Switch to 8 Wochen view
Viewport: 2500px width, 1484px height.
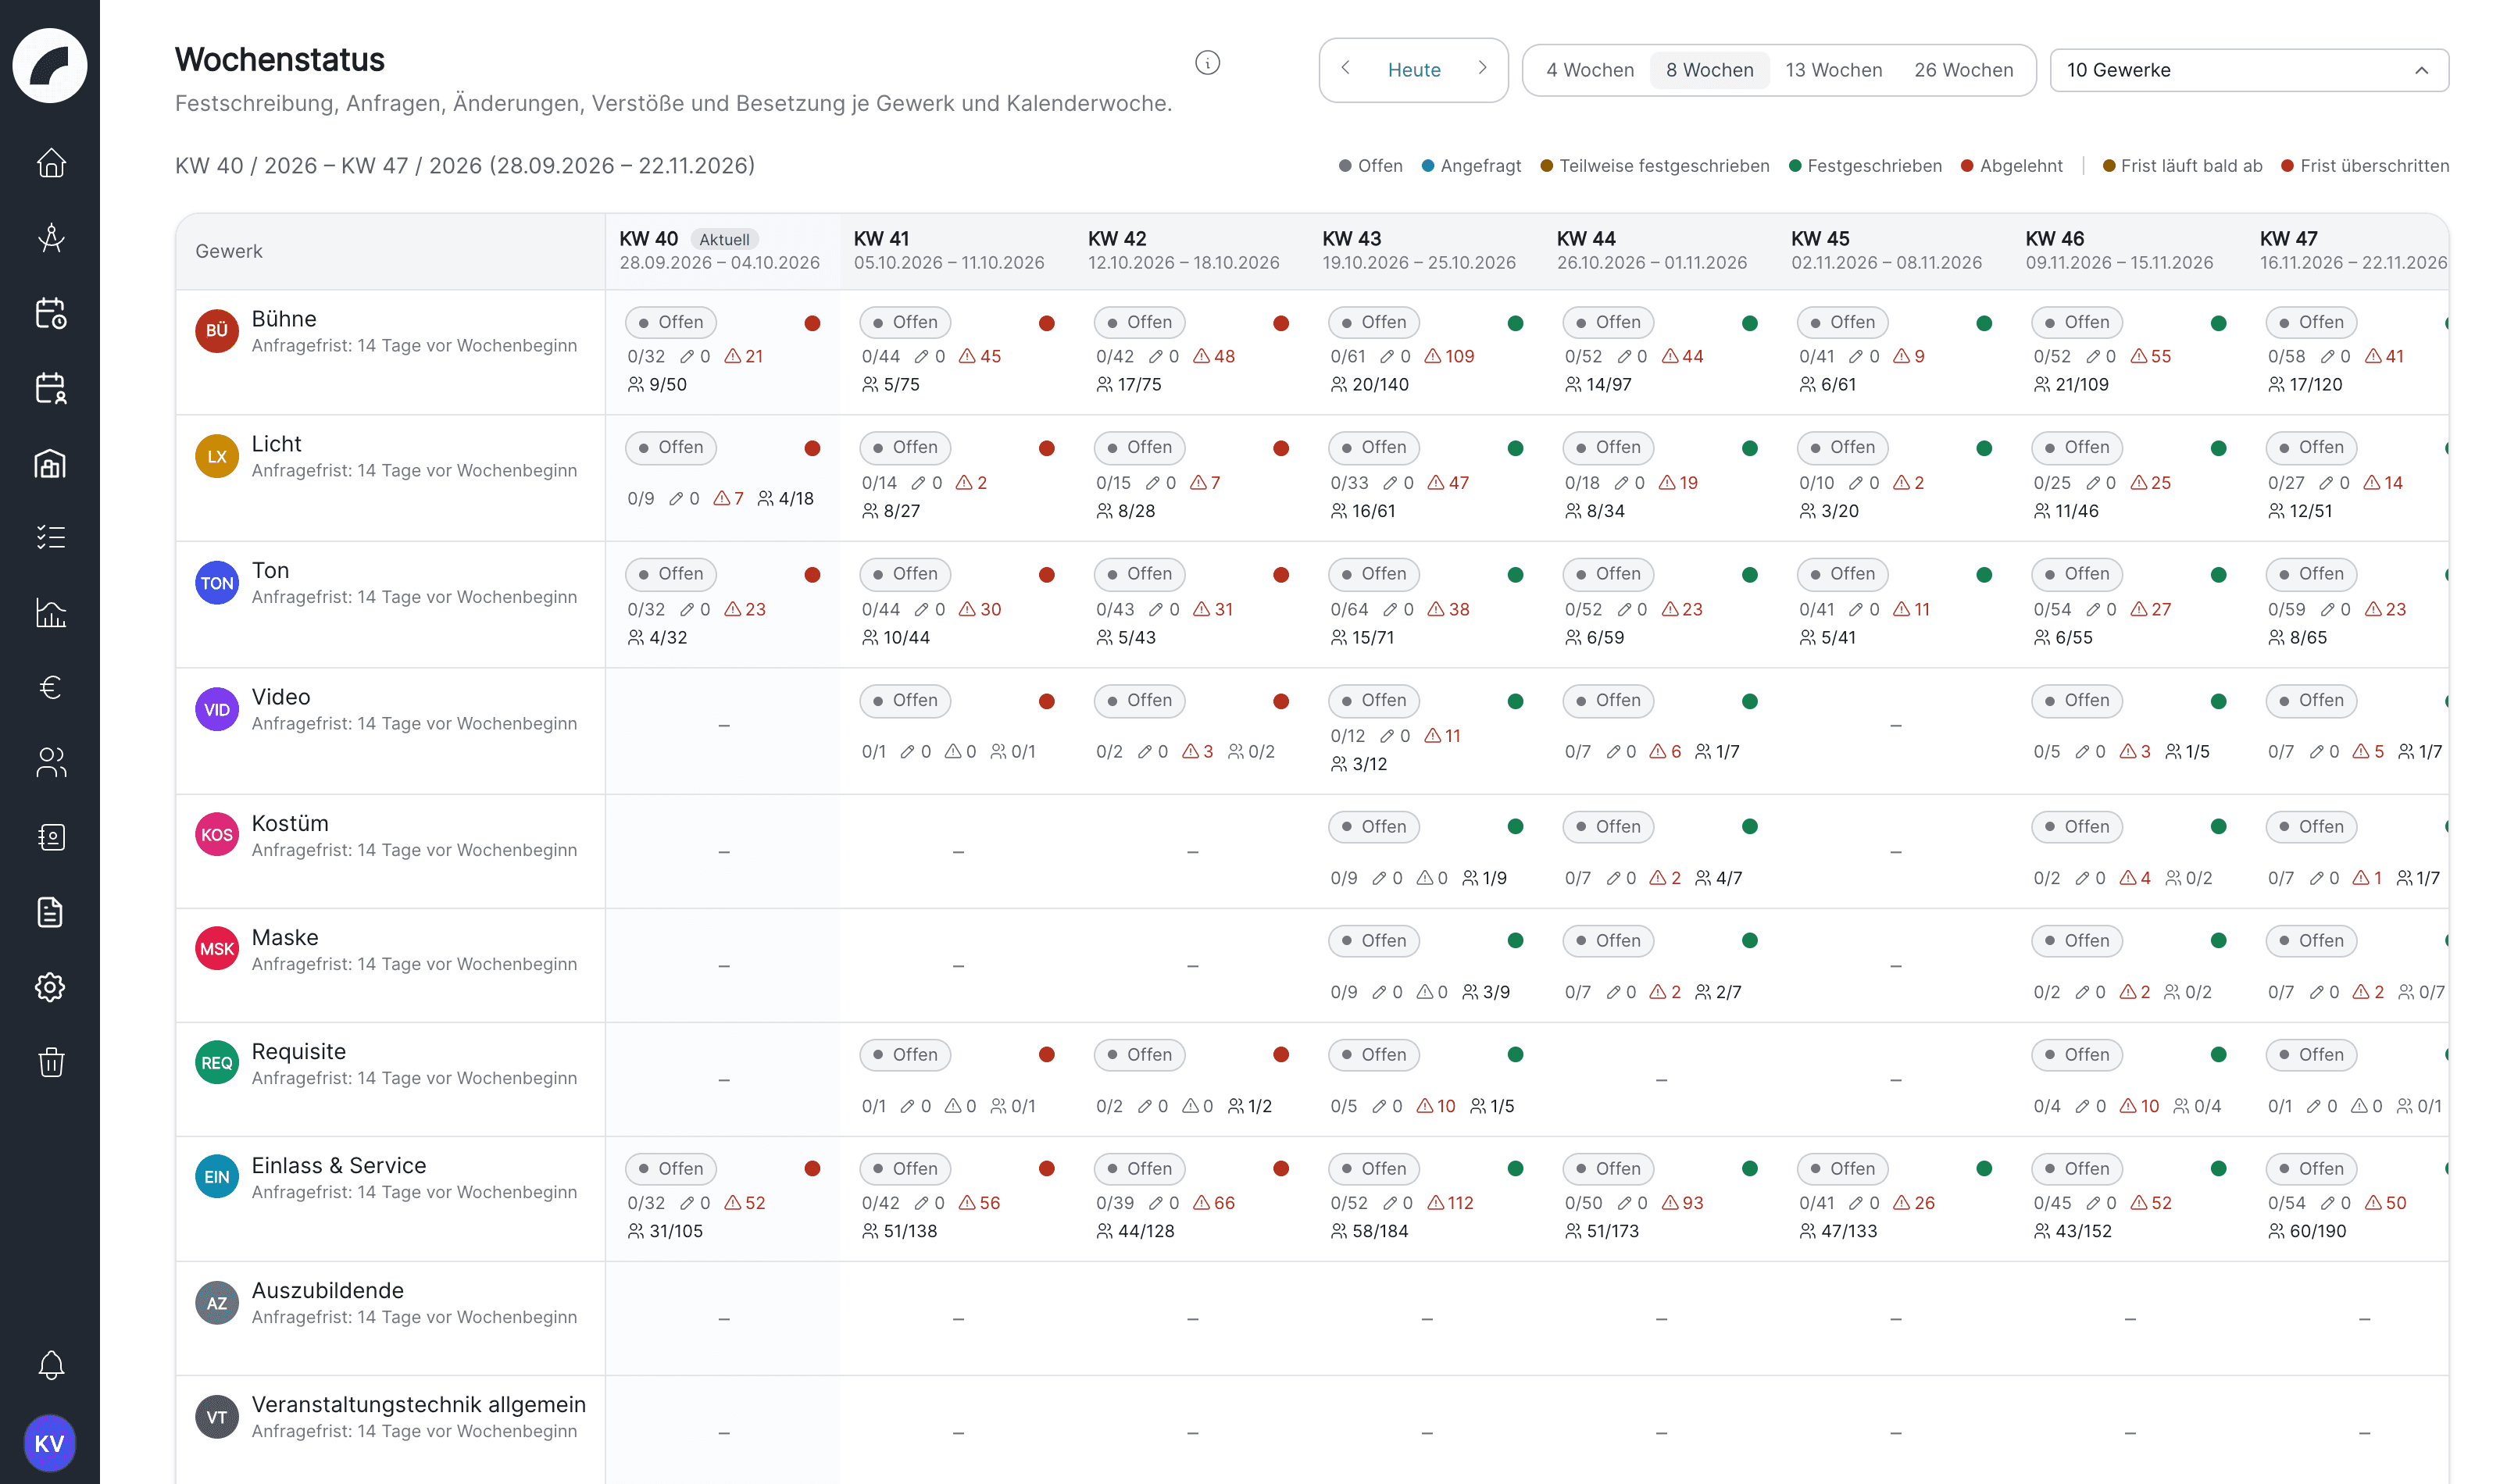pyautogui.click(x=1709, y=70)
